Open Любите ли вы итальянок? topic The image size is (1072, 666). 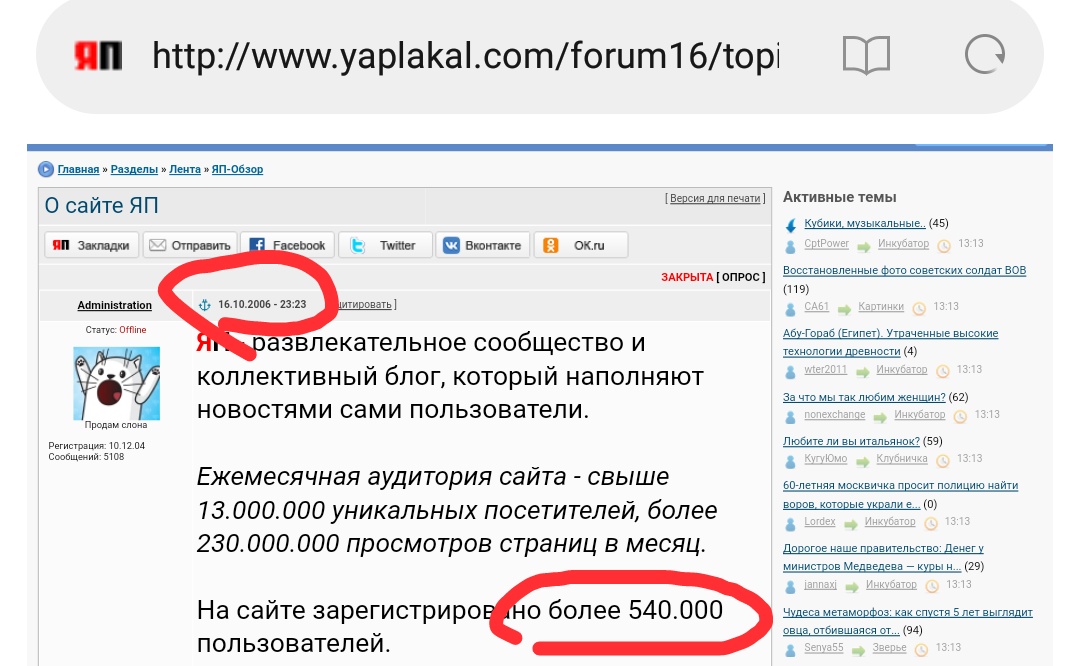coord(851,441)
